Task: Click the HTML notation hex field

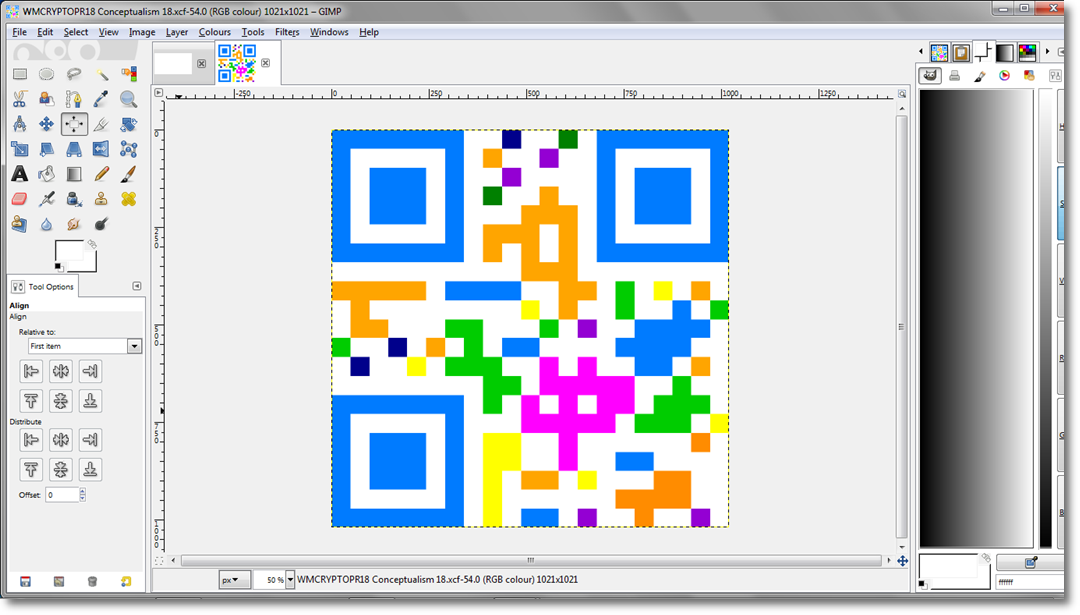Action: (x=1030, y=582)
